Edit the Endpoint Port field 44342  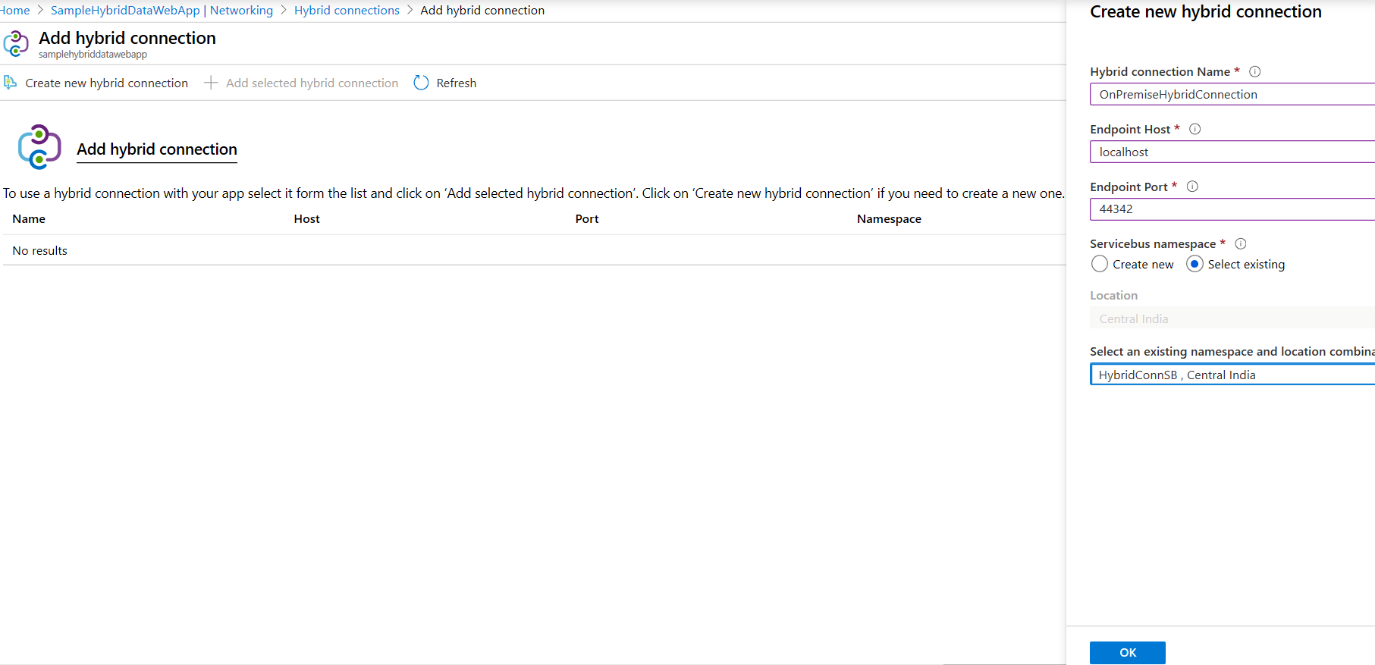pos(1232,209)
